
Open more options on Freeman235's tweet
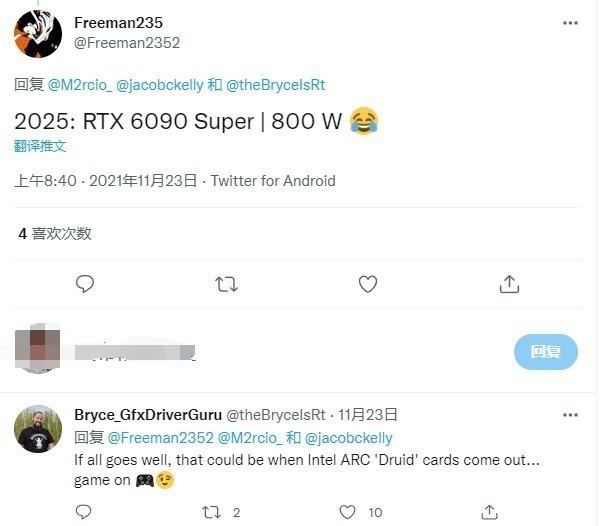570,23
